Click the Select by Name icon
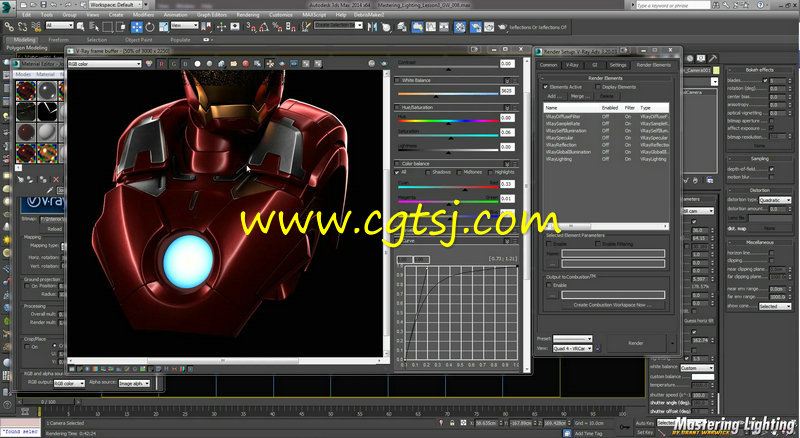800x438 pixels. click(x=94, y=27)
